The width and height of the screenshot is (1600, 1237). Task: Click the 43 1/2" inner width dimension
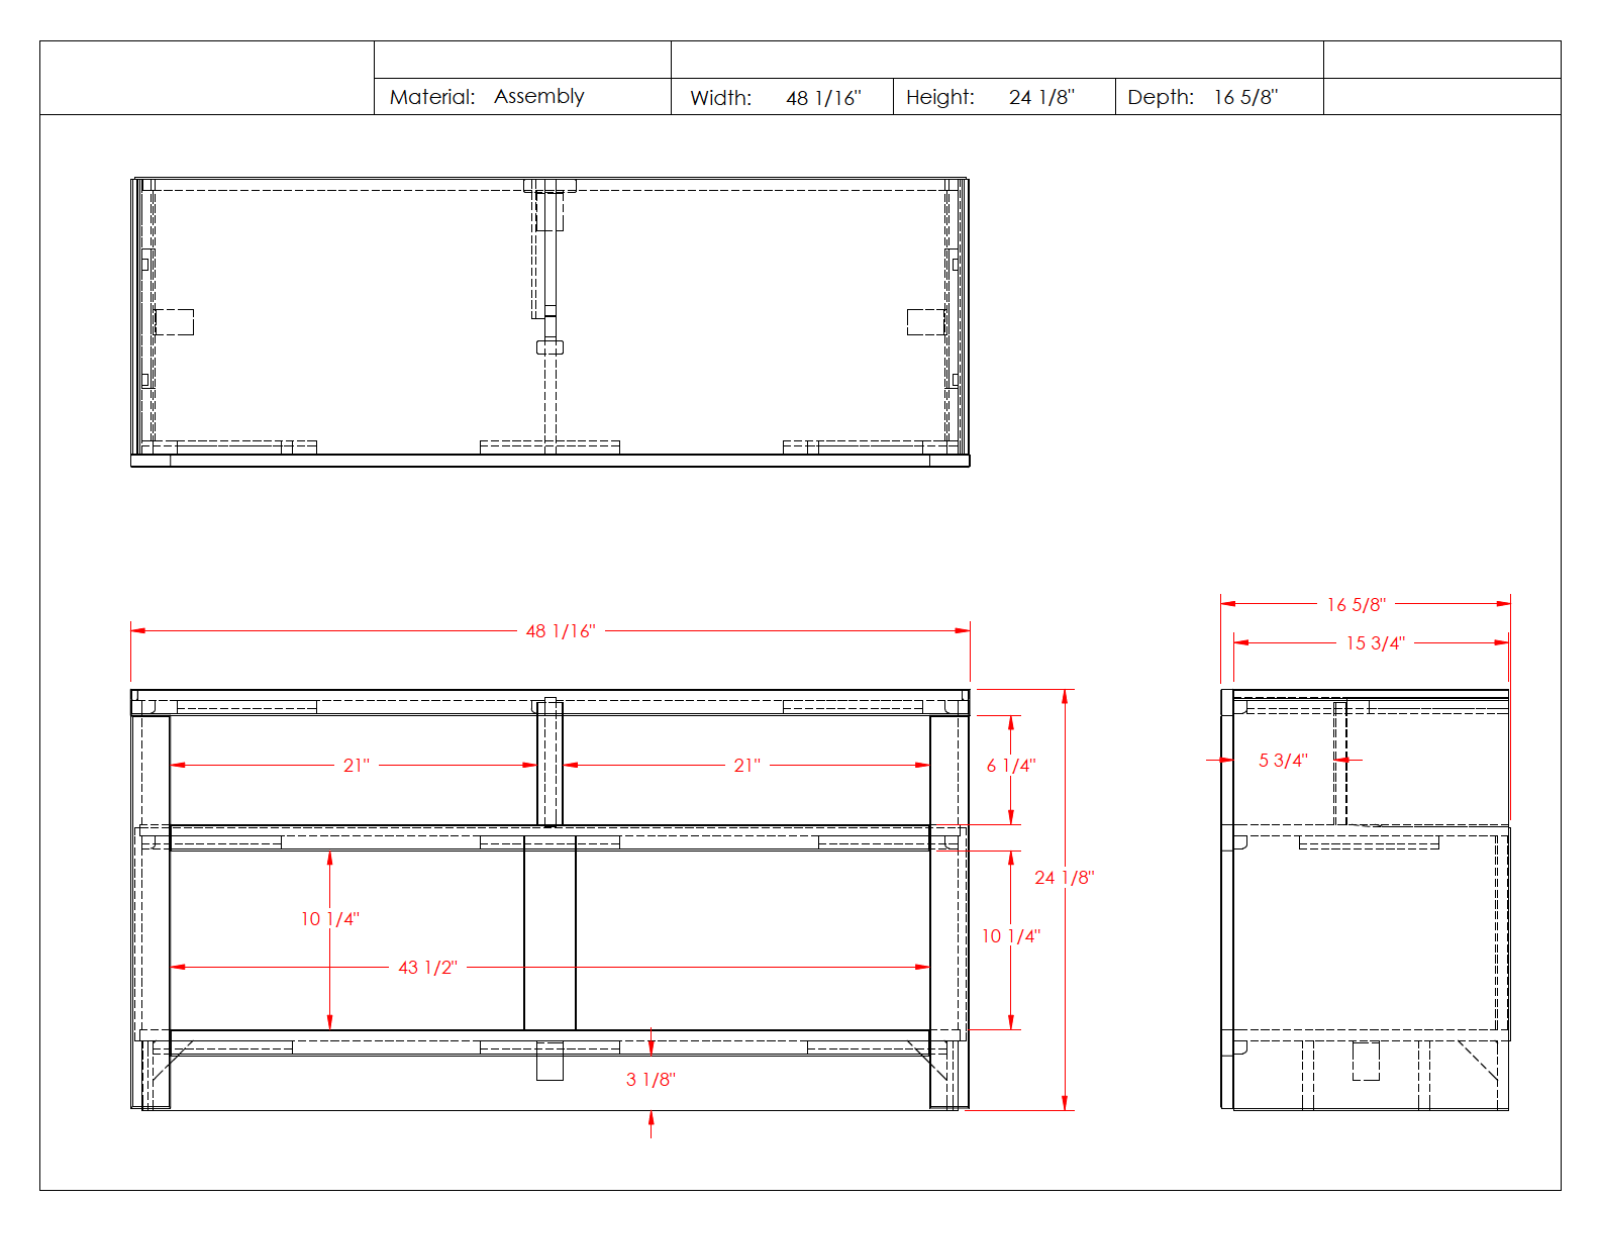tap(427, 967)
